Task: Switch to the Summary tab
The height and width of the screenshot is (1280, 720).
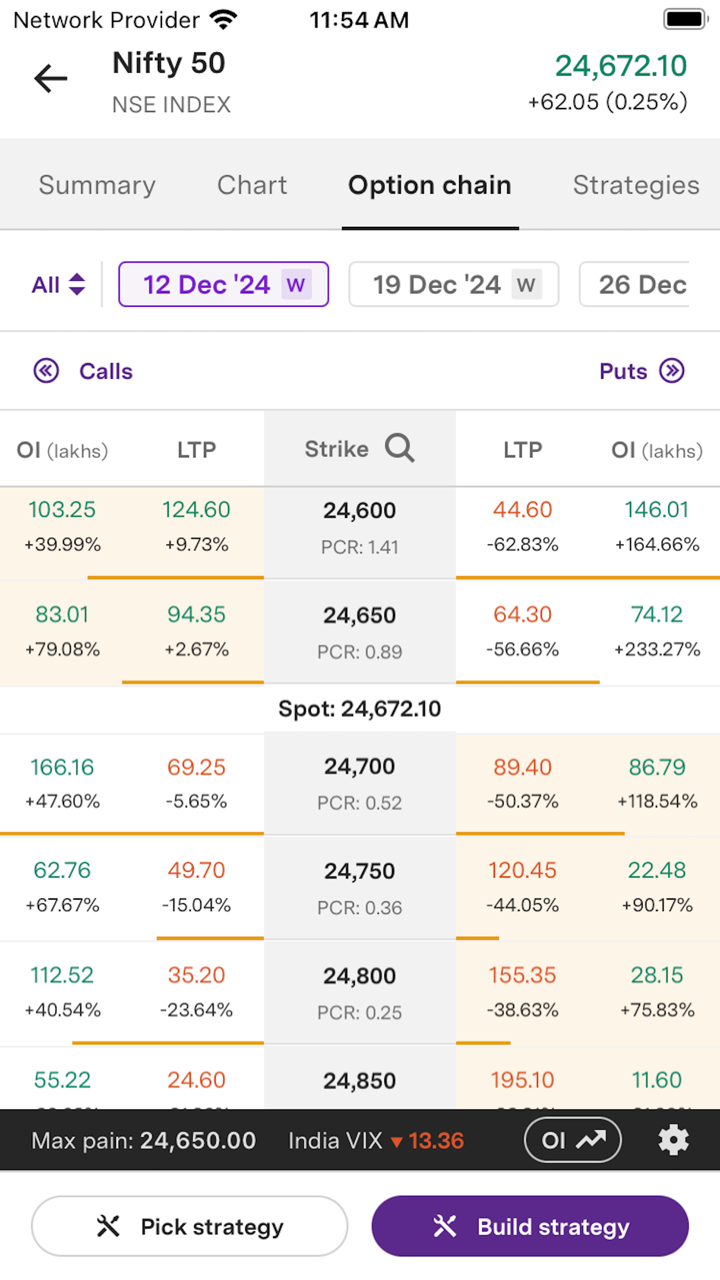Action: click(97, 185)
